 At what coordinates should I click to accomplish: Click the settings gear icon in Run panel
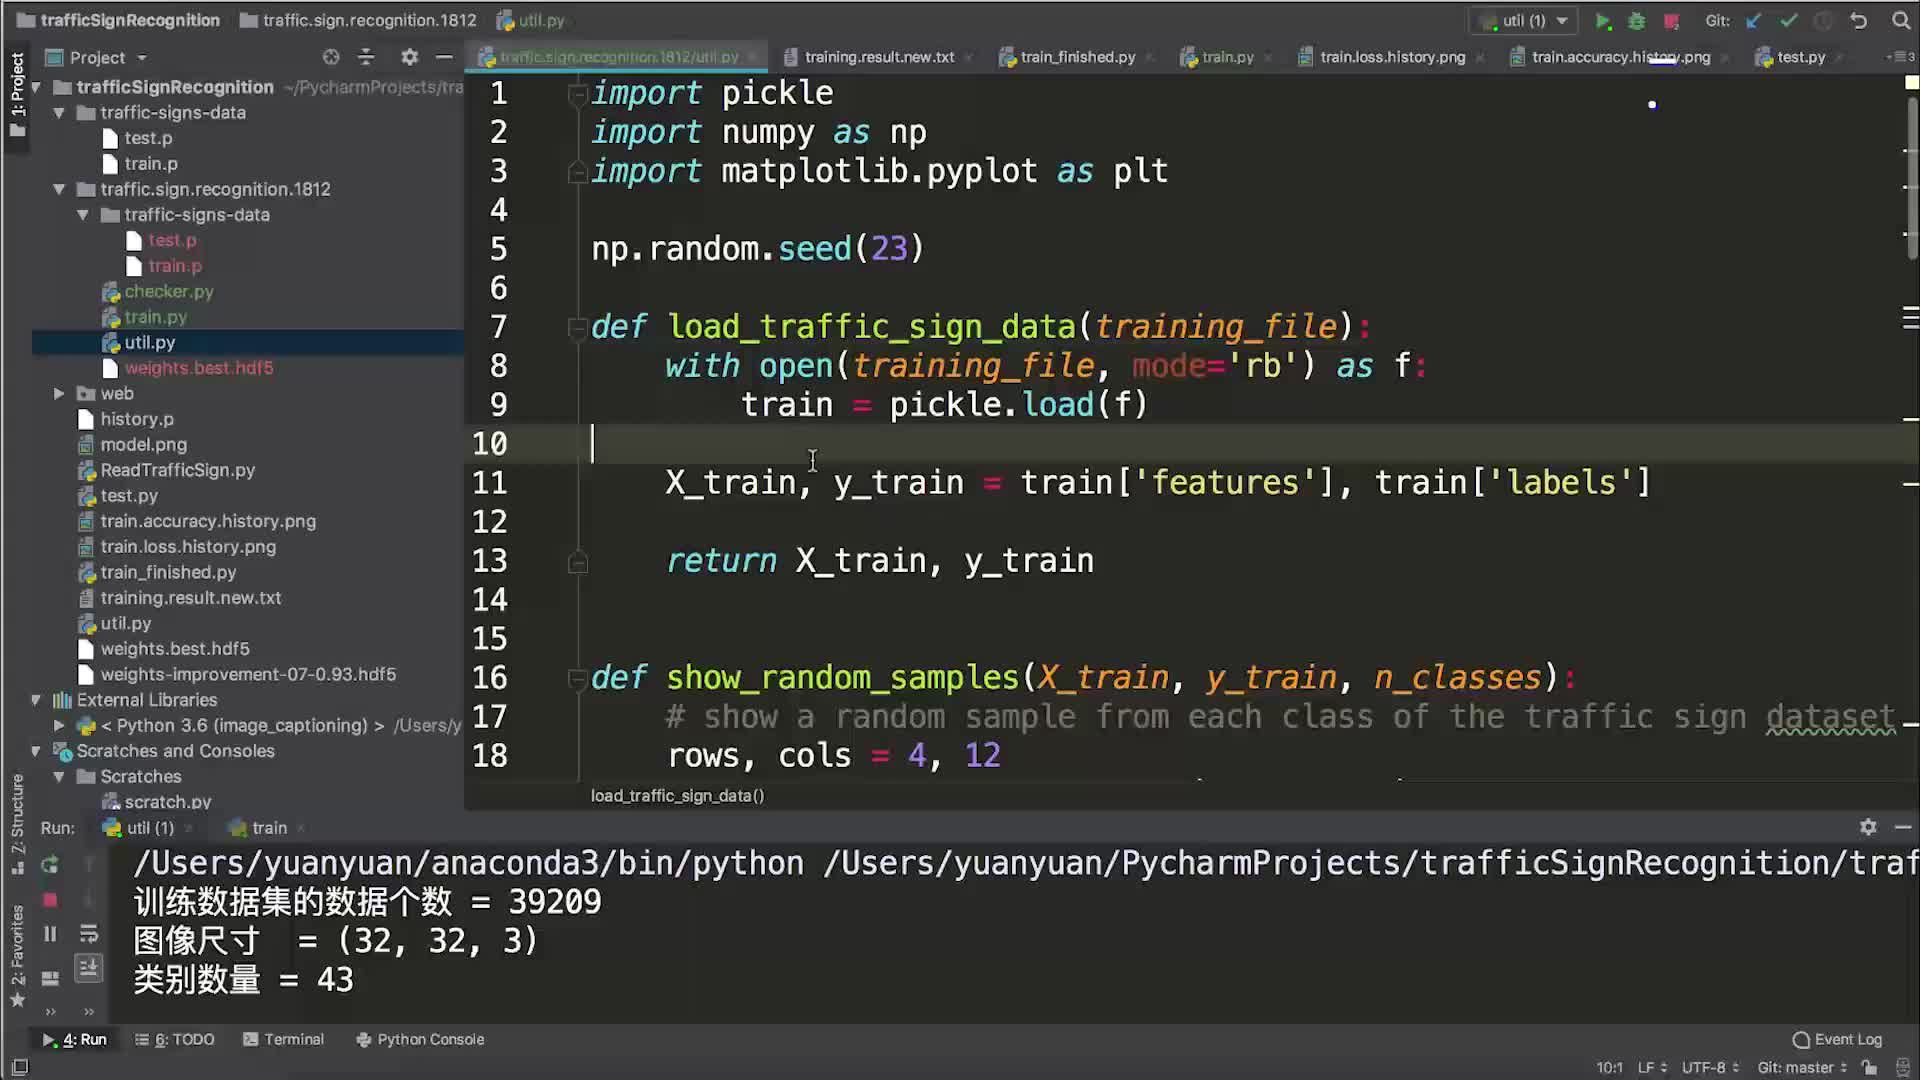[1869, 827]
